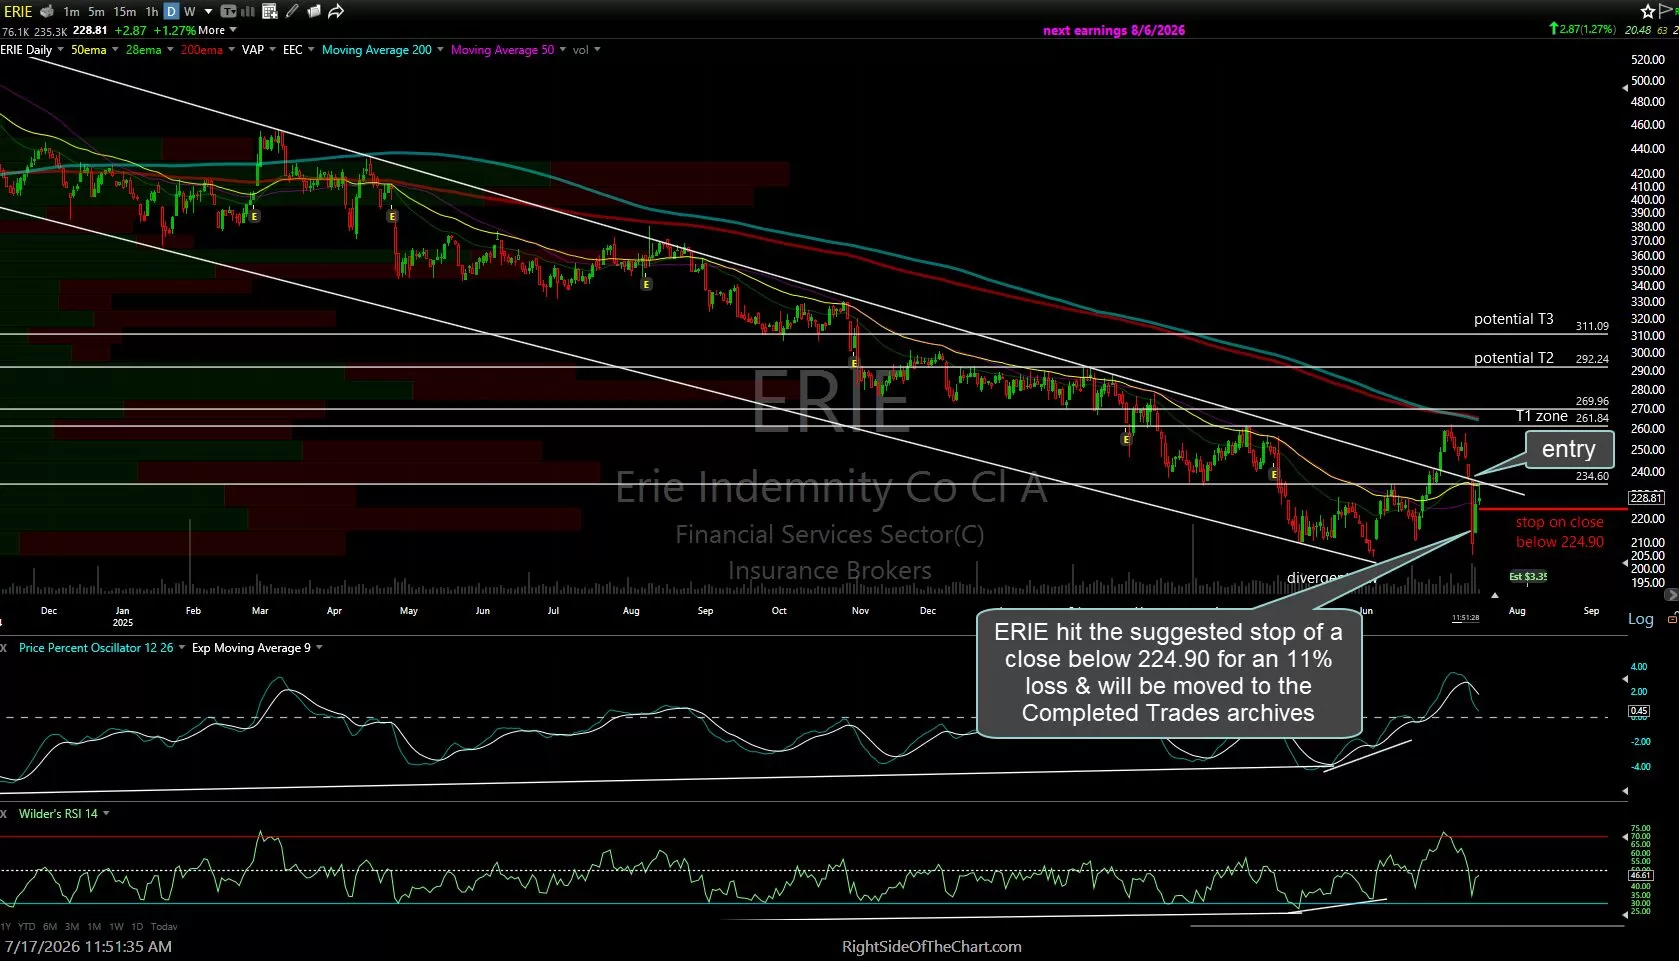
Task: Open the add indicator grid icon
Action: point(269,11)
